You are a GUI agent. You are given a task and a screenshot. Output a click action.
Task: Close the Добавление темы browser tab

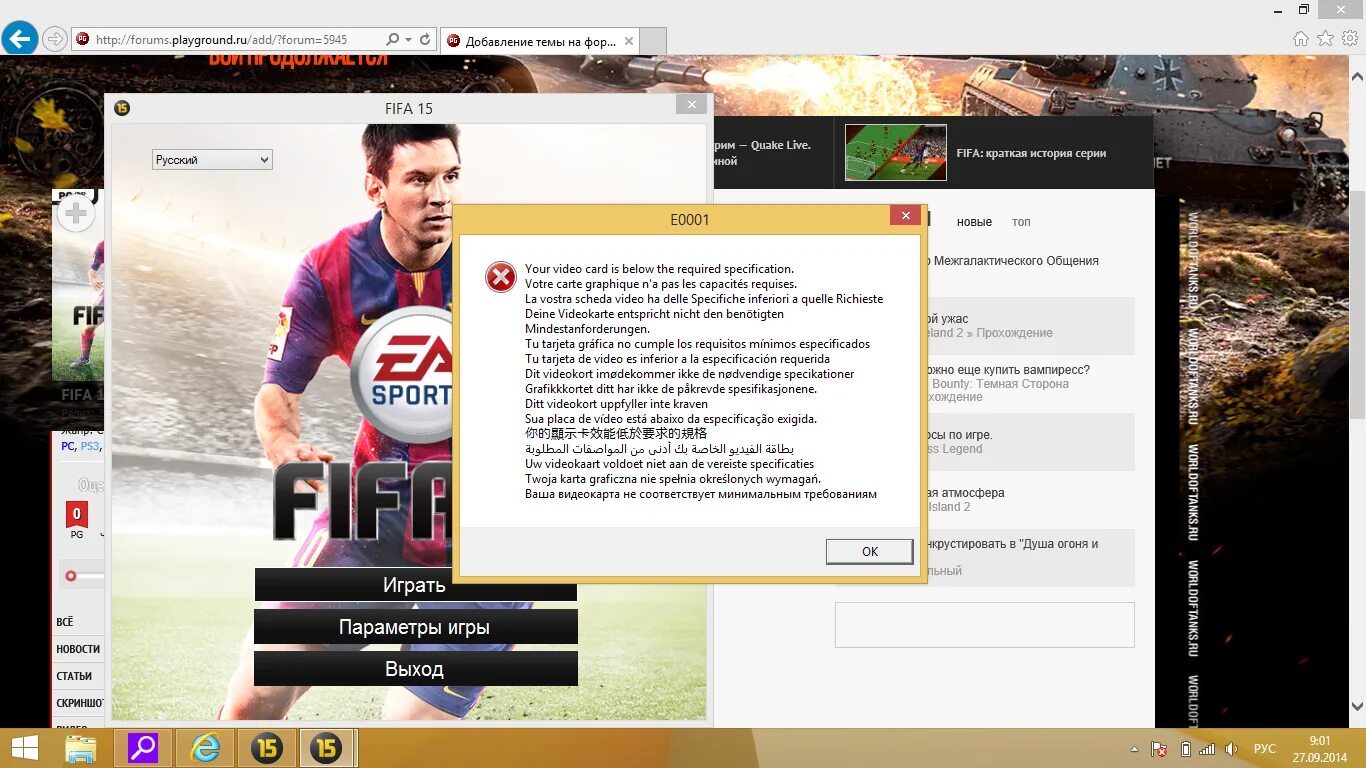(x=629, y=41)
